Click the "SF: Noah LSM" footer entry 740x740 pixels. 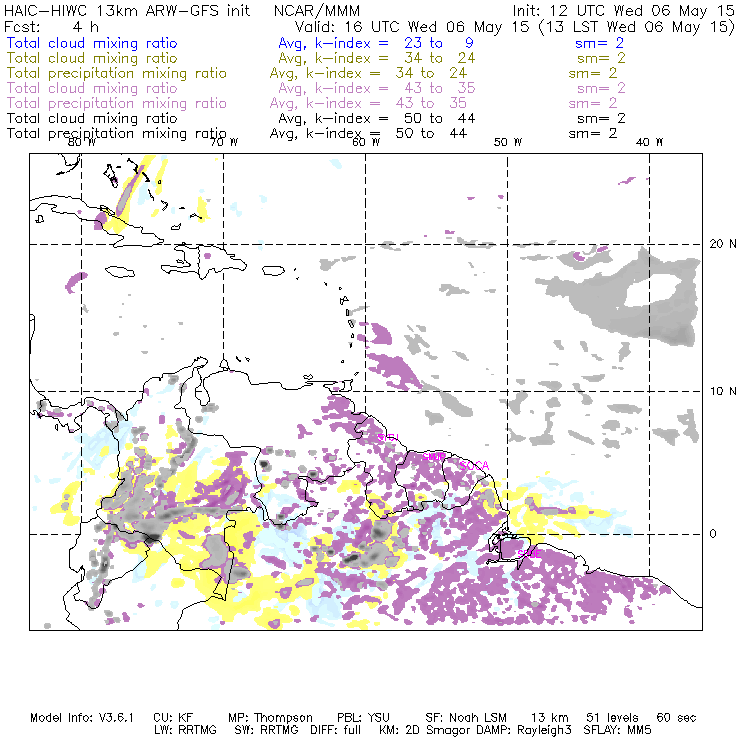point(466,718)
